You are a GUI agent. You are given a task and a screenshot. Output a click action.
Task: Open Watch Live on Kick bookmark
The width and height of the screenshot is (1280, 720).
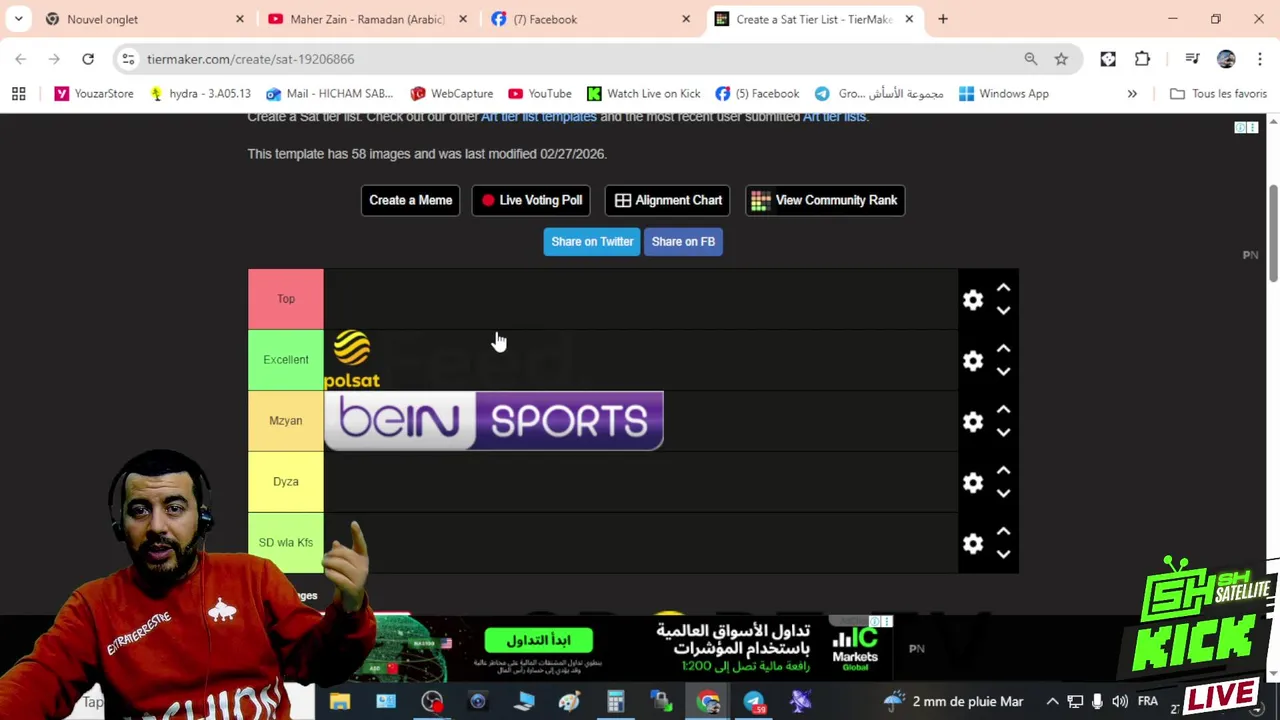pyautogui.click(x=644, y=93)
